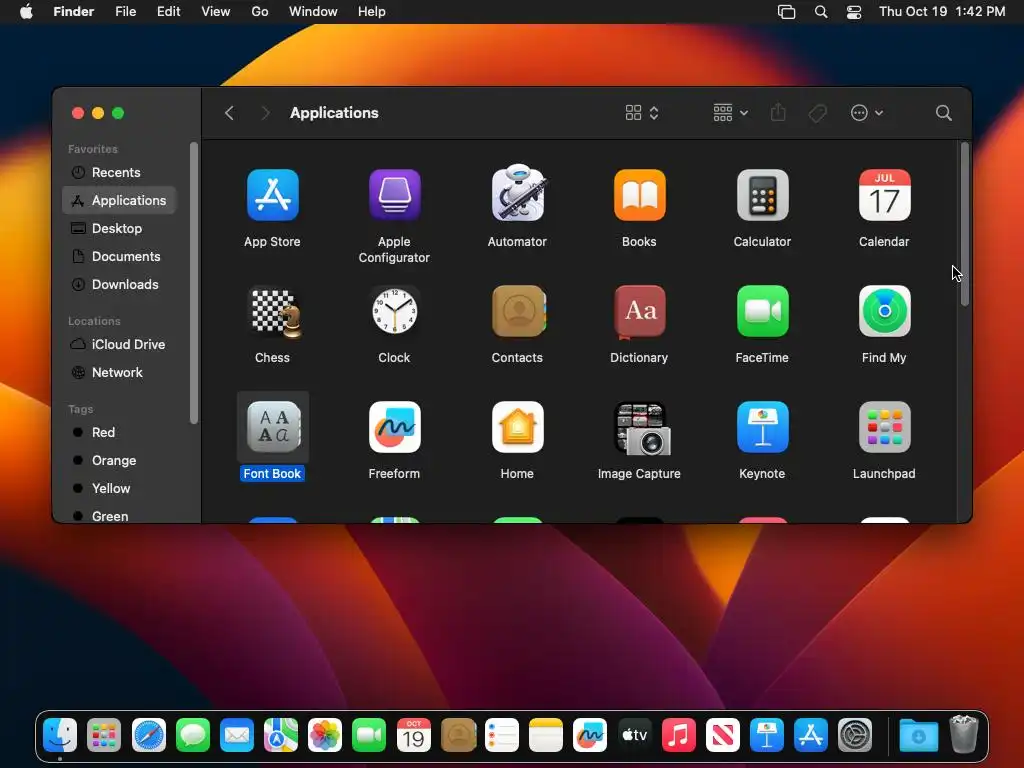
Task: Open the Action ellipsis menu dropdown
Action: click(x=867, y=113)
